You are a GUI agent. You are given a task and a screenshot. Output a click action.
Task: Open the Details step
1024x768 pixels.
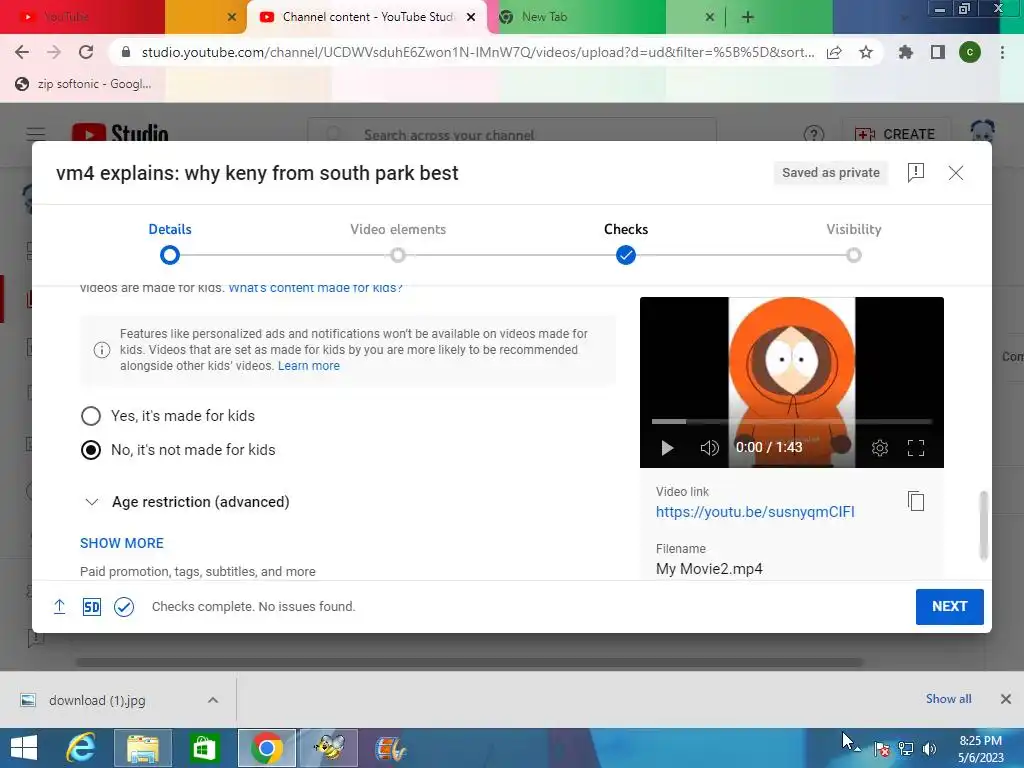pyautogui.click(x=170, y=242)
